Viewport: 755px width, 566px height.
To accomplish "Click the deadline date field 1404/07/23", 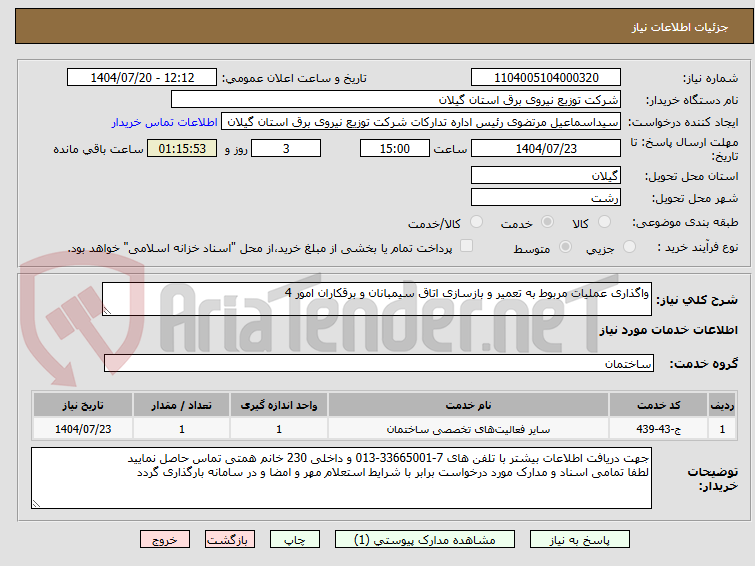I will (x=546, y=148).
